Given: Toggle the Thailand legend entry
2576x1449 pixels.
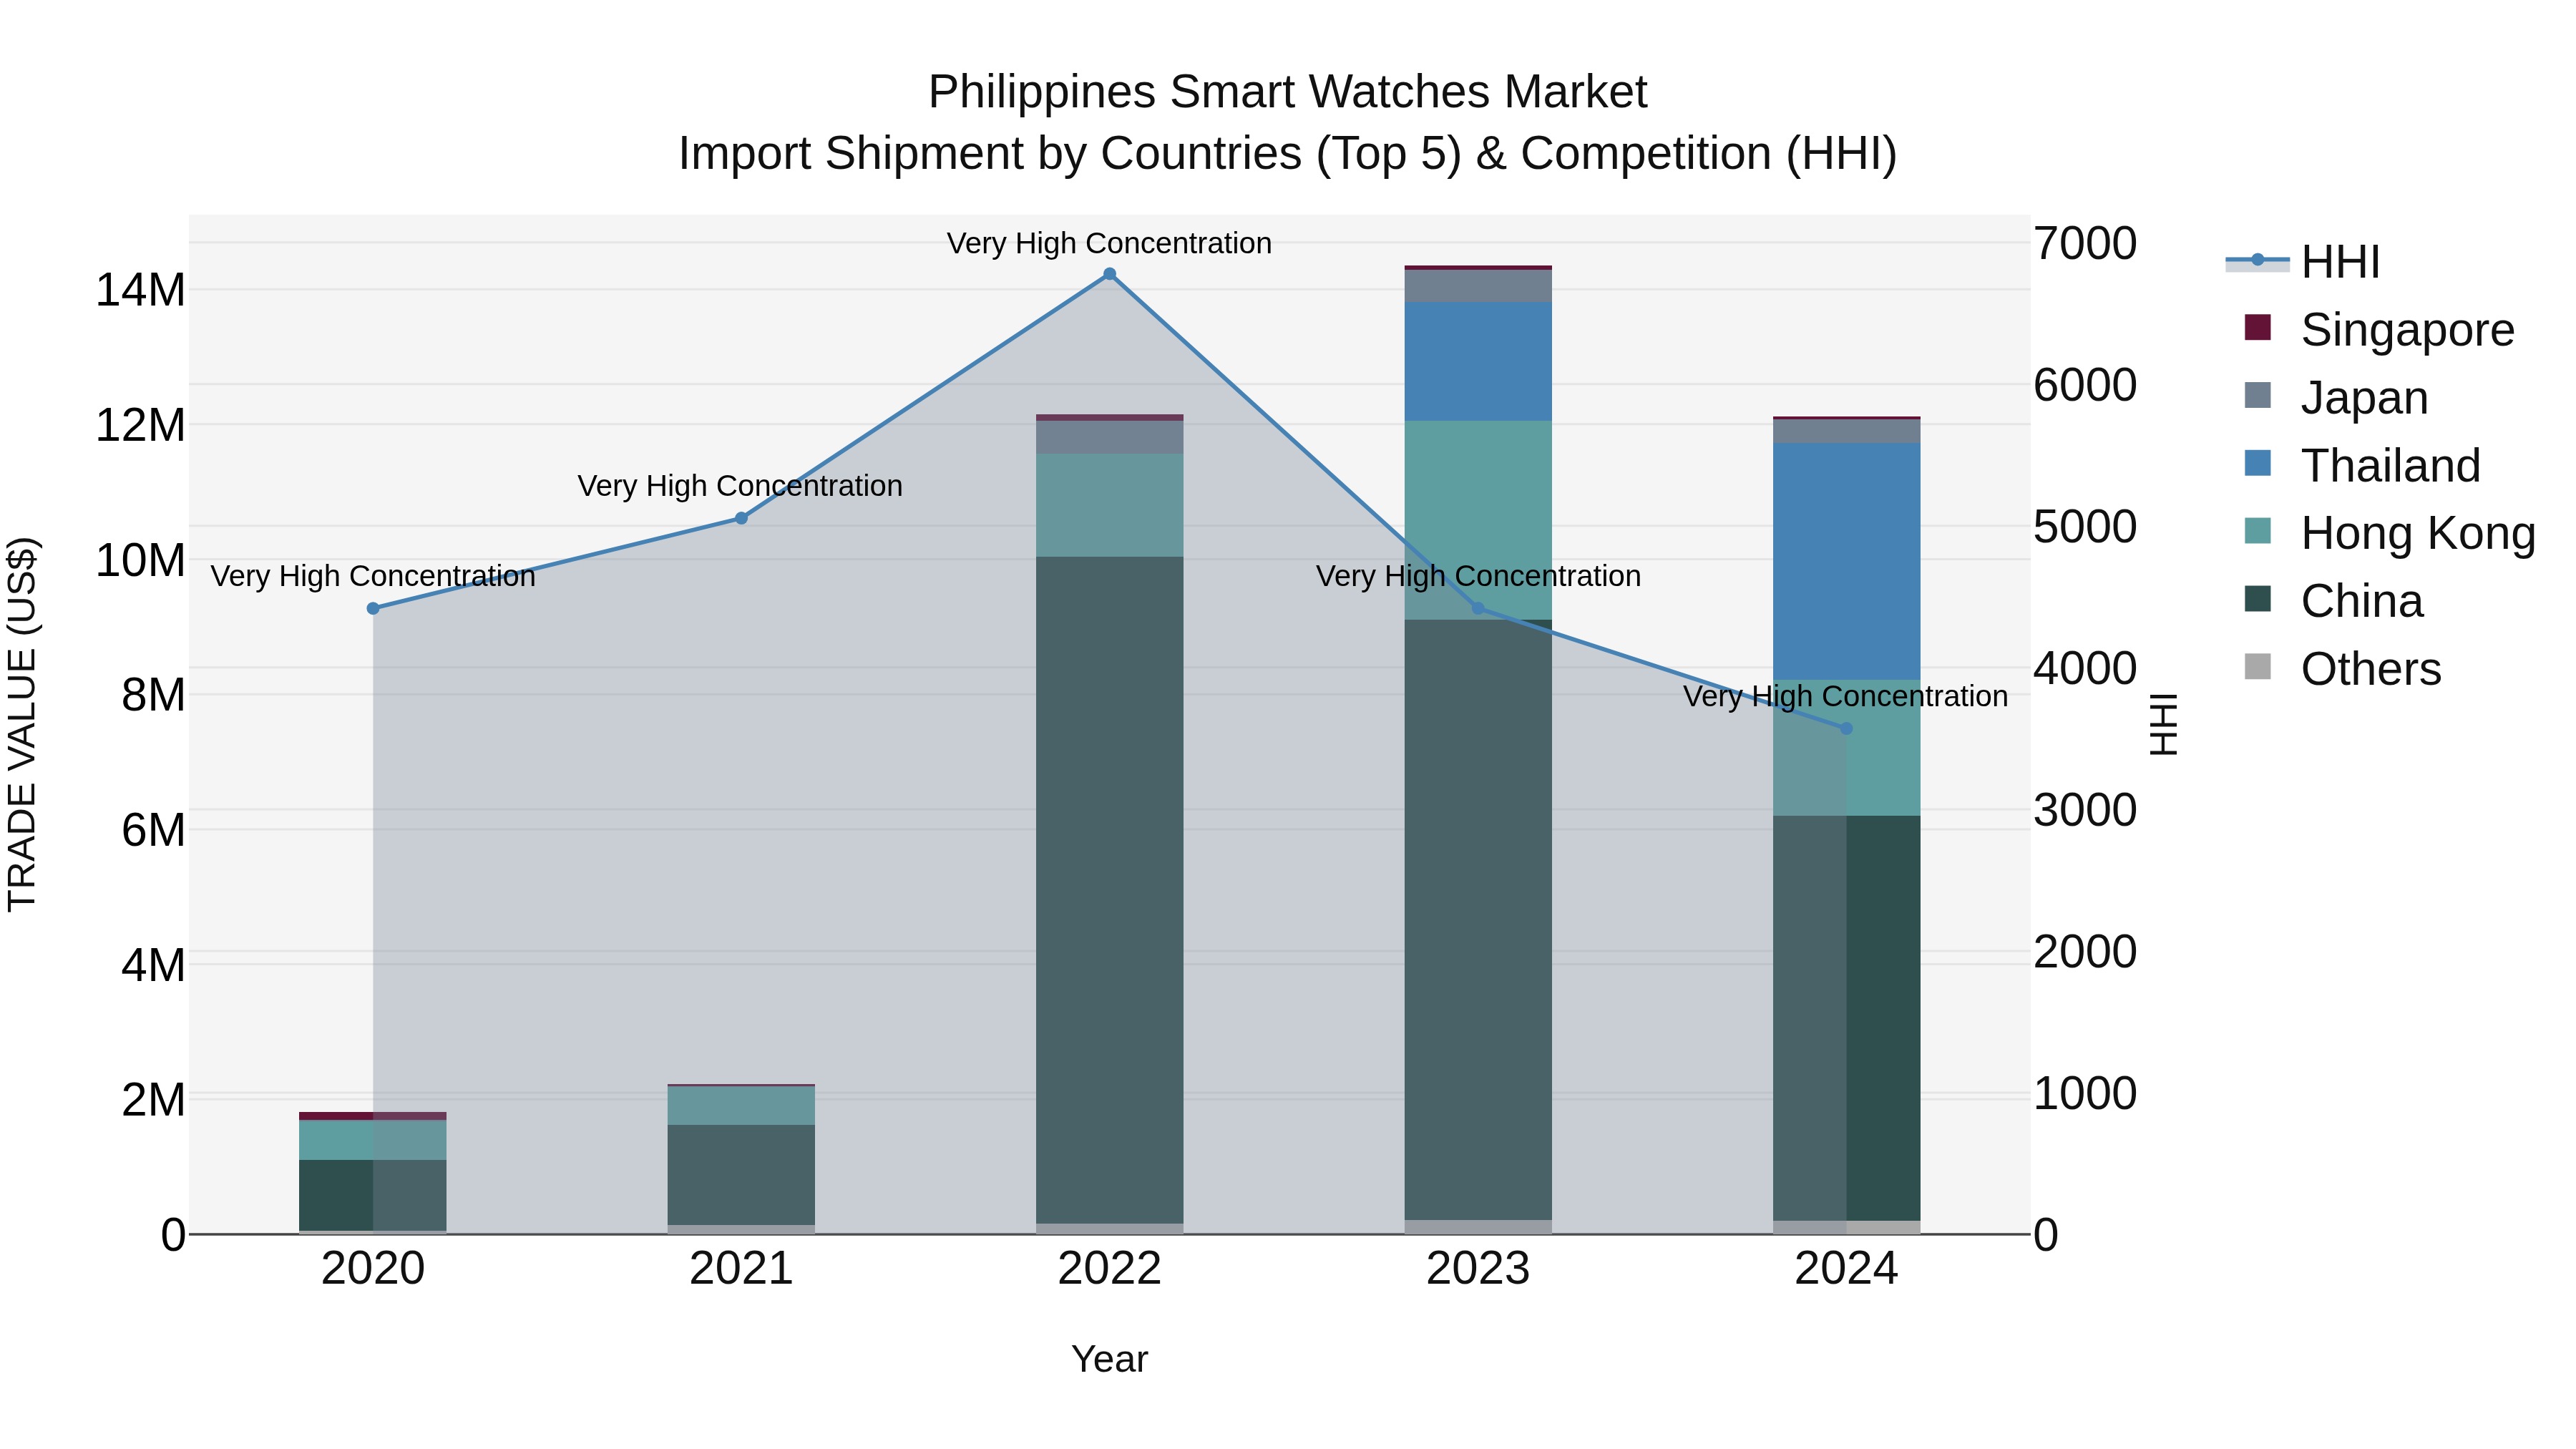Looking at the screenshot, I should coord(2362,466).
